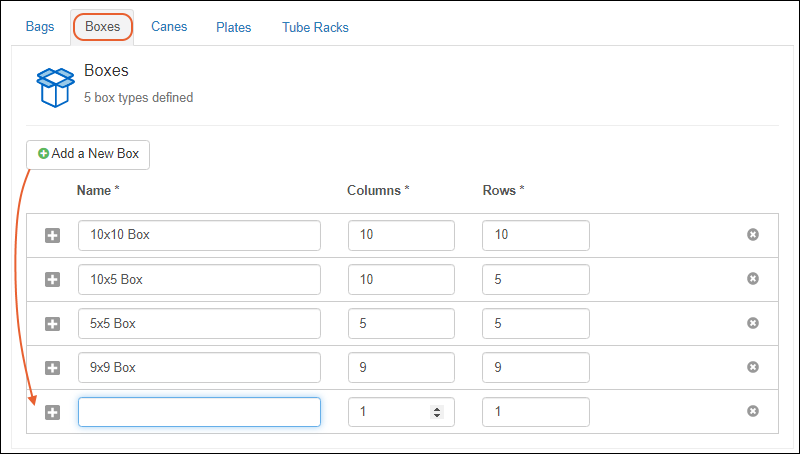
Task: Switch to the Bags tab
Action: pyautogui.click(x=40, y=27)
